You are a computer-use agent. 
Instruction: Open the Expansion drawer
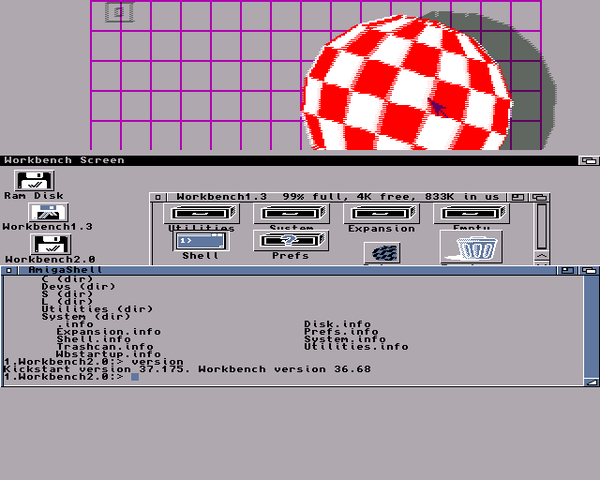click(x=380, y=213)
